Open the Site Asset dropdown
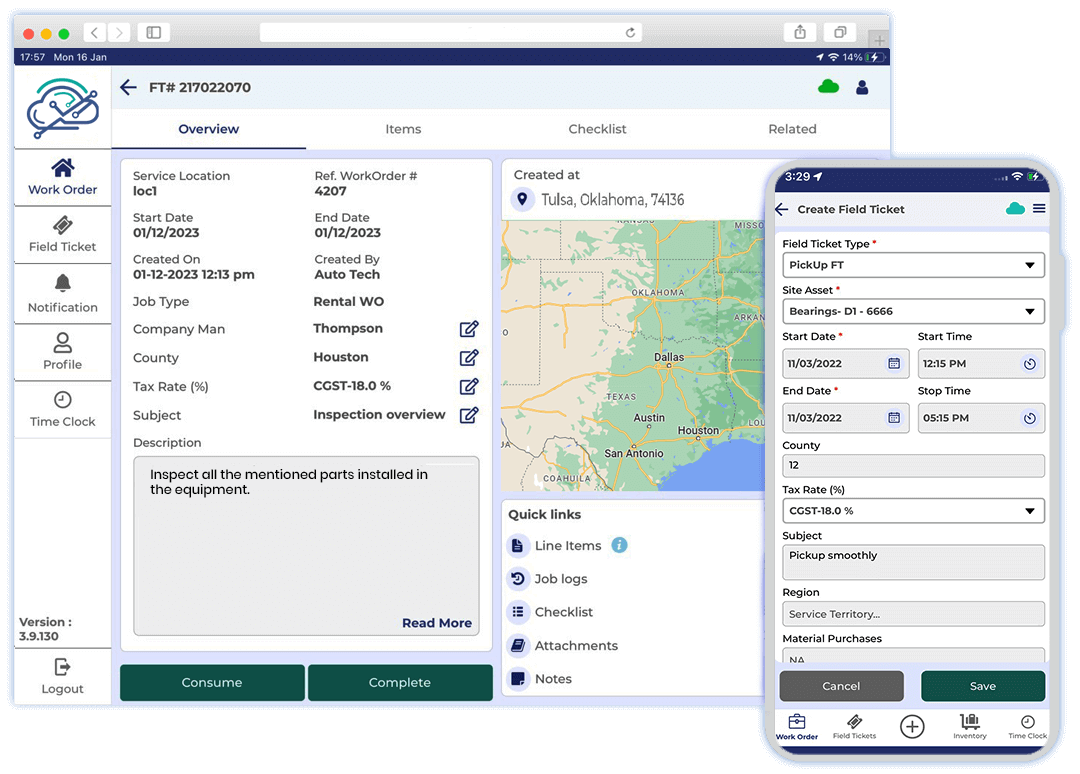Viewport: 1080px width, 774px height. point(913,311)
